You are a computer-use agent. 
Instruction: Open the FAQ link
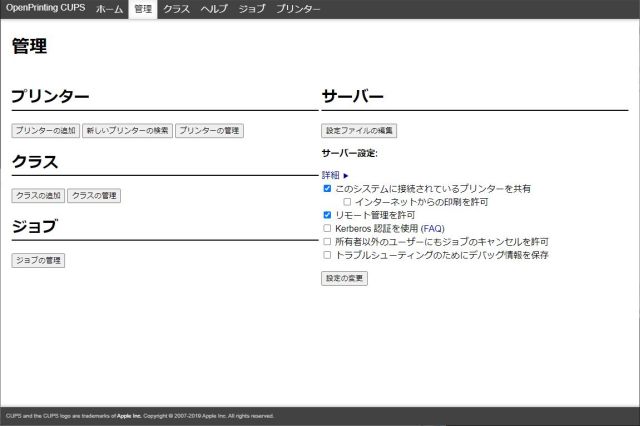(432, 228)
